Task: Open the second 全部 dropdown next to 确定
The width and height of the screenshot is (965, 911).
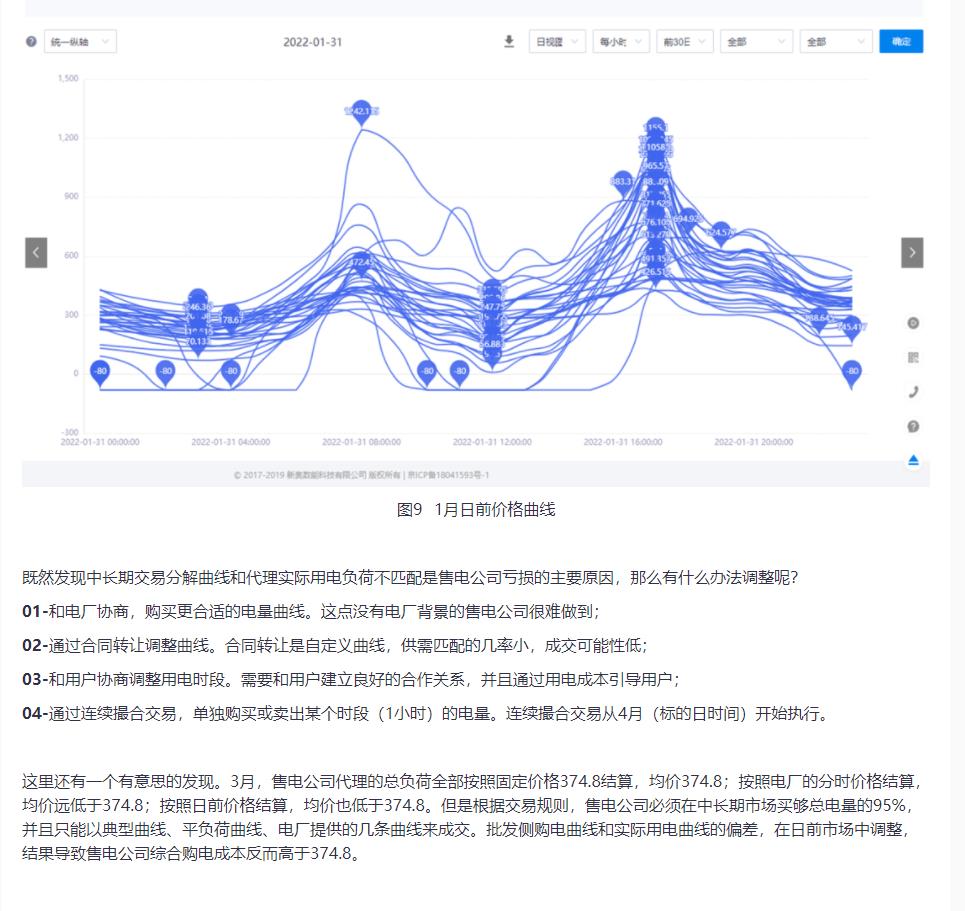Action: coord(836,42)
